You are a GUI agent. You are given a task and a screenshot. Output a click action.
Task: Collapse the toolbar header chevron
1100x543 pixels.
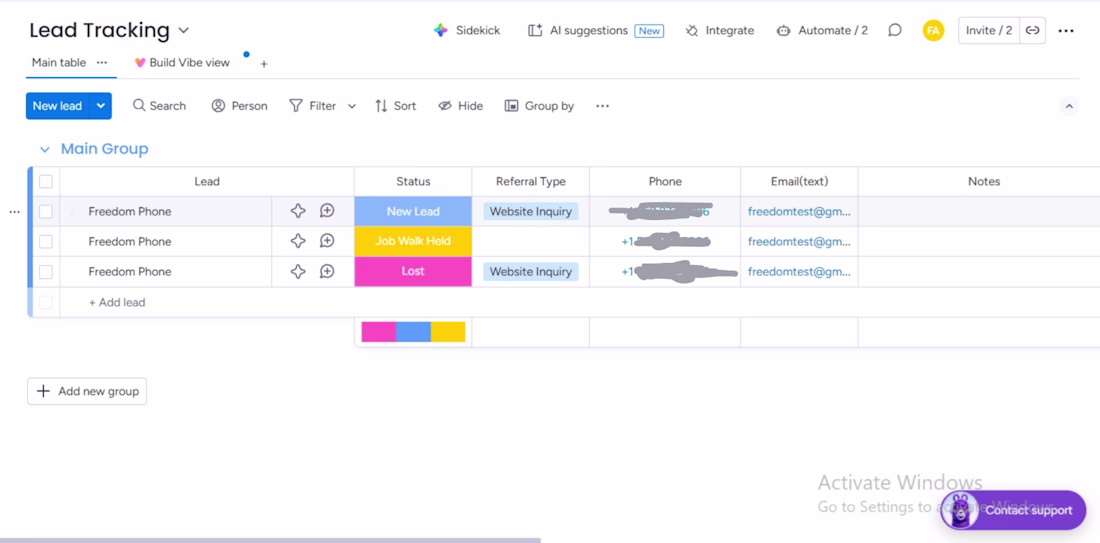1069,107
